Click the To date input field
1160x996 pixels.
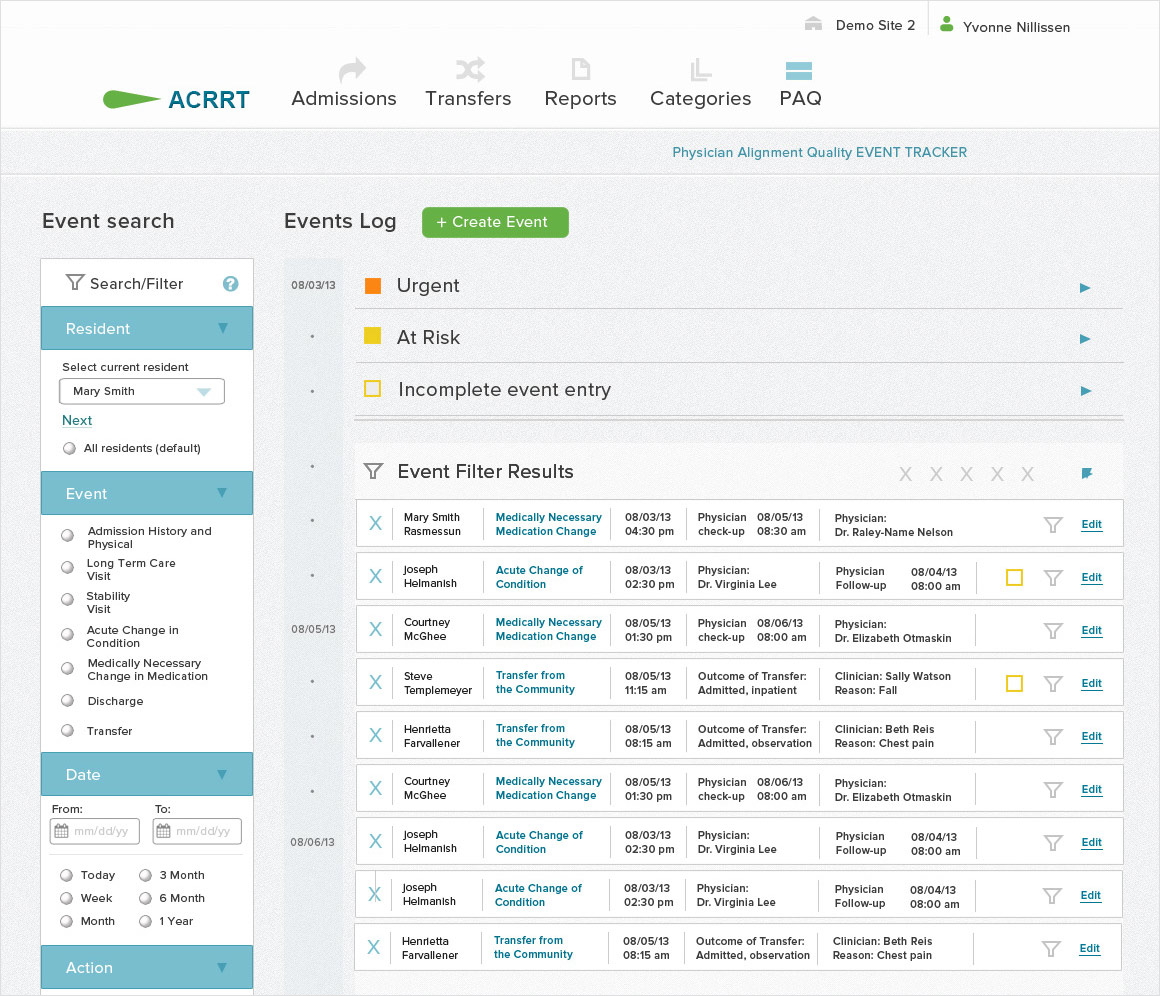[x=205, y=831]
